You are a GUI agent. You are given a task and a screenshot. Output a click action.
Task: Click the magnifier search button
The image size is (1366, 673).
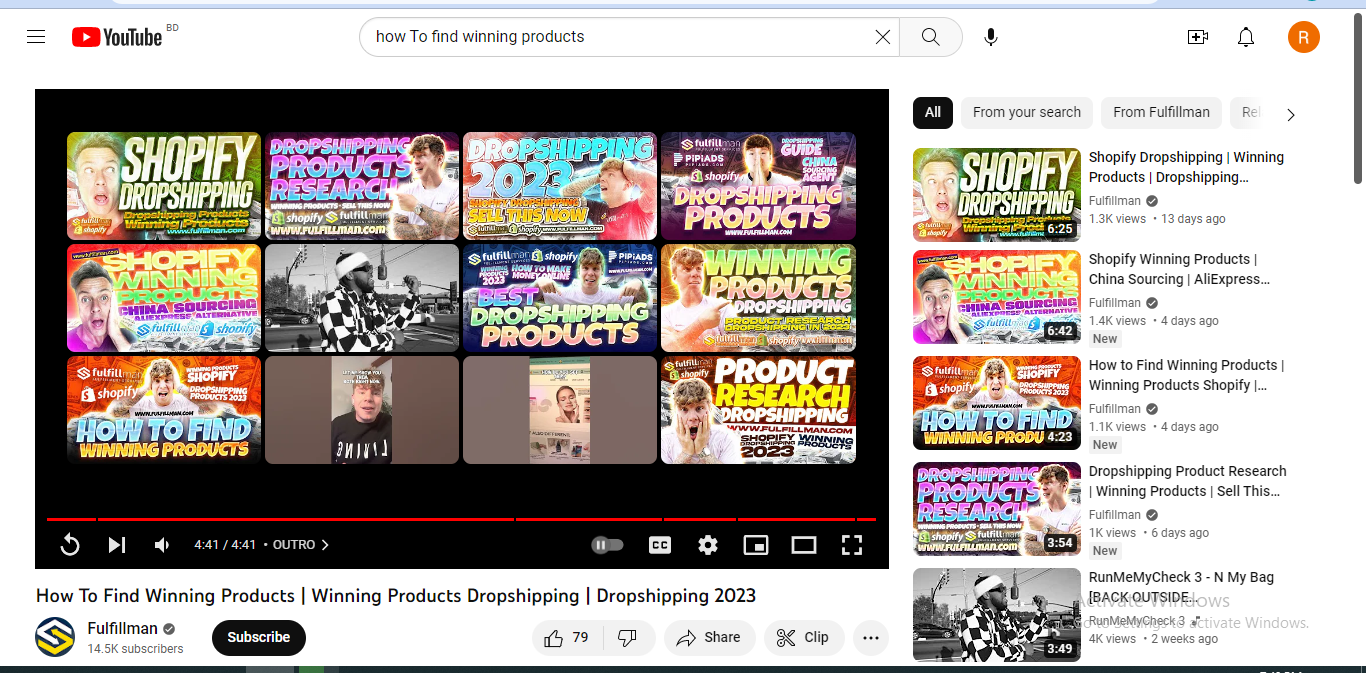(x=930, y=37)
